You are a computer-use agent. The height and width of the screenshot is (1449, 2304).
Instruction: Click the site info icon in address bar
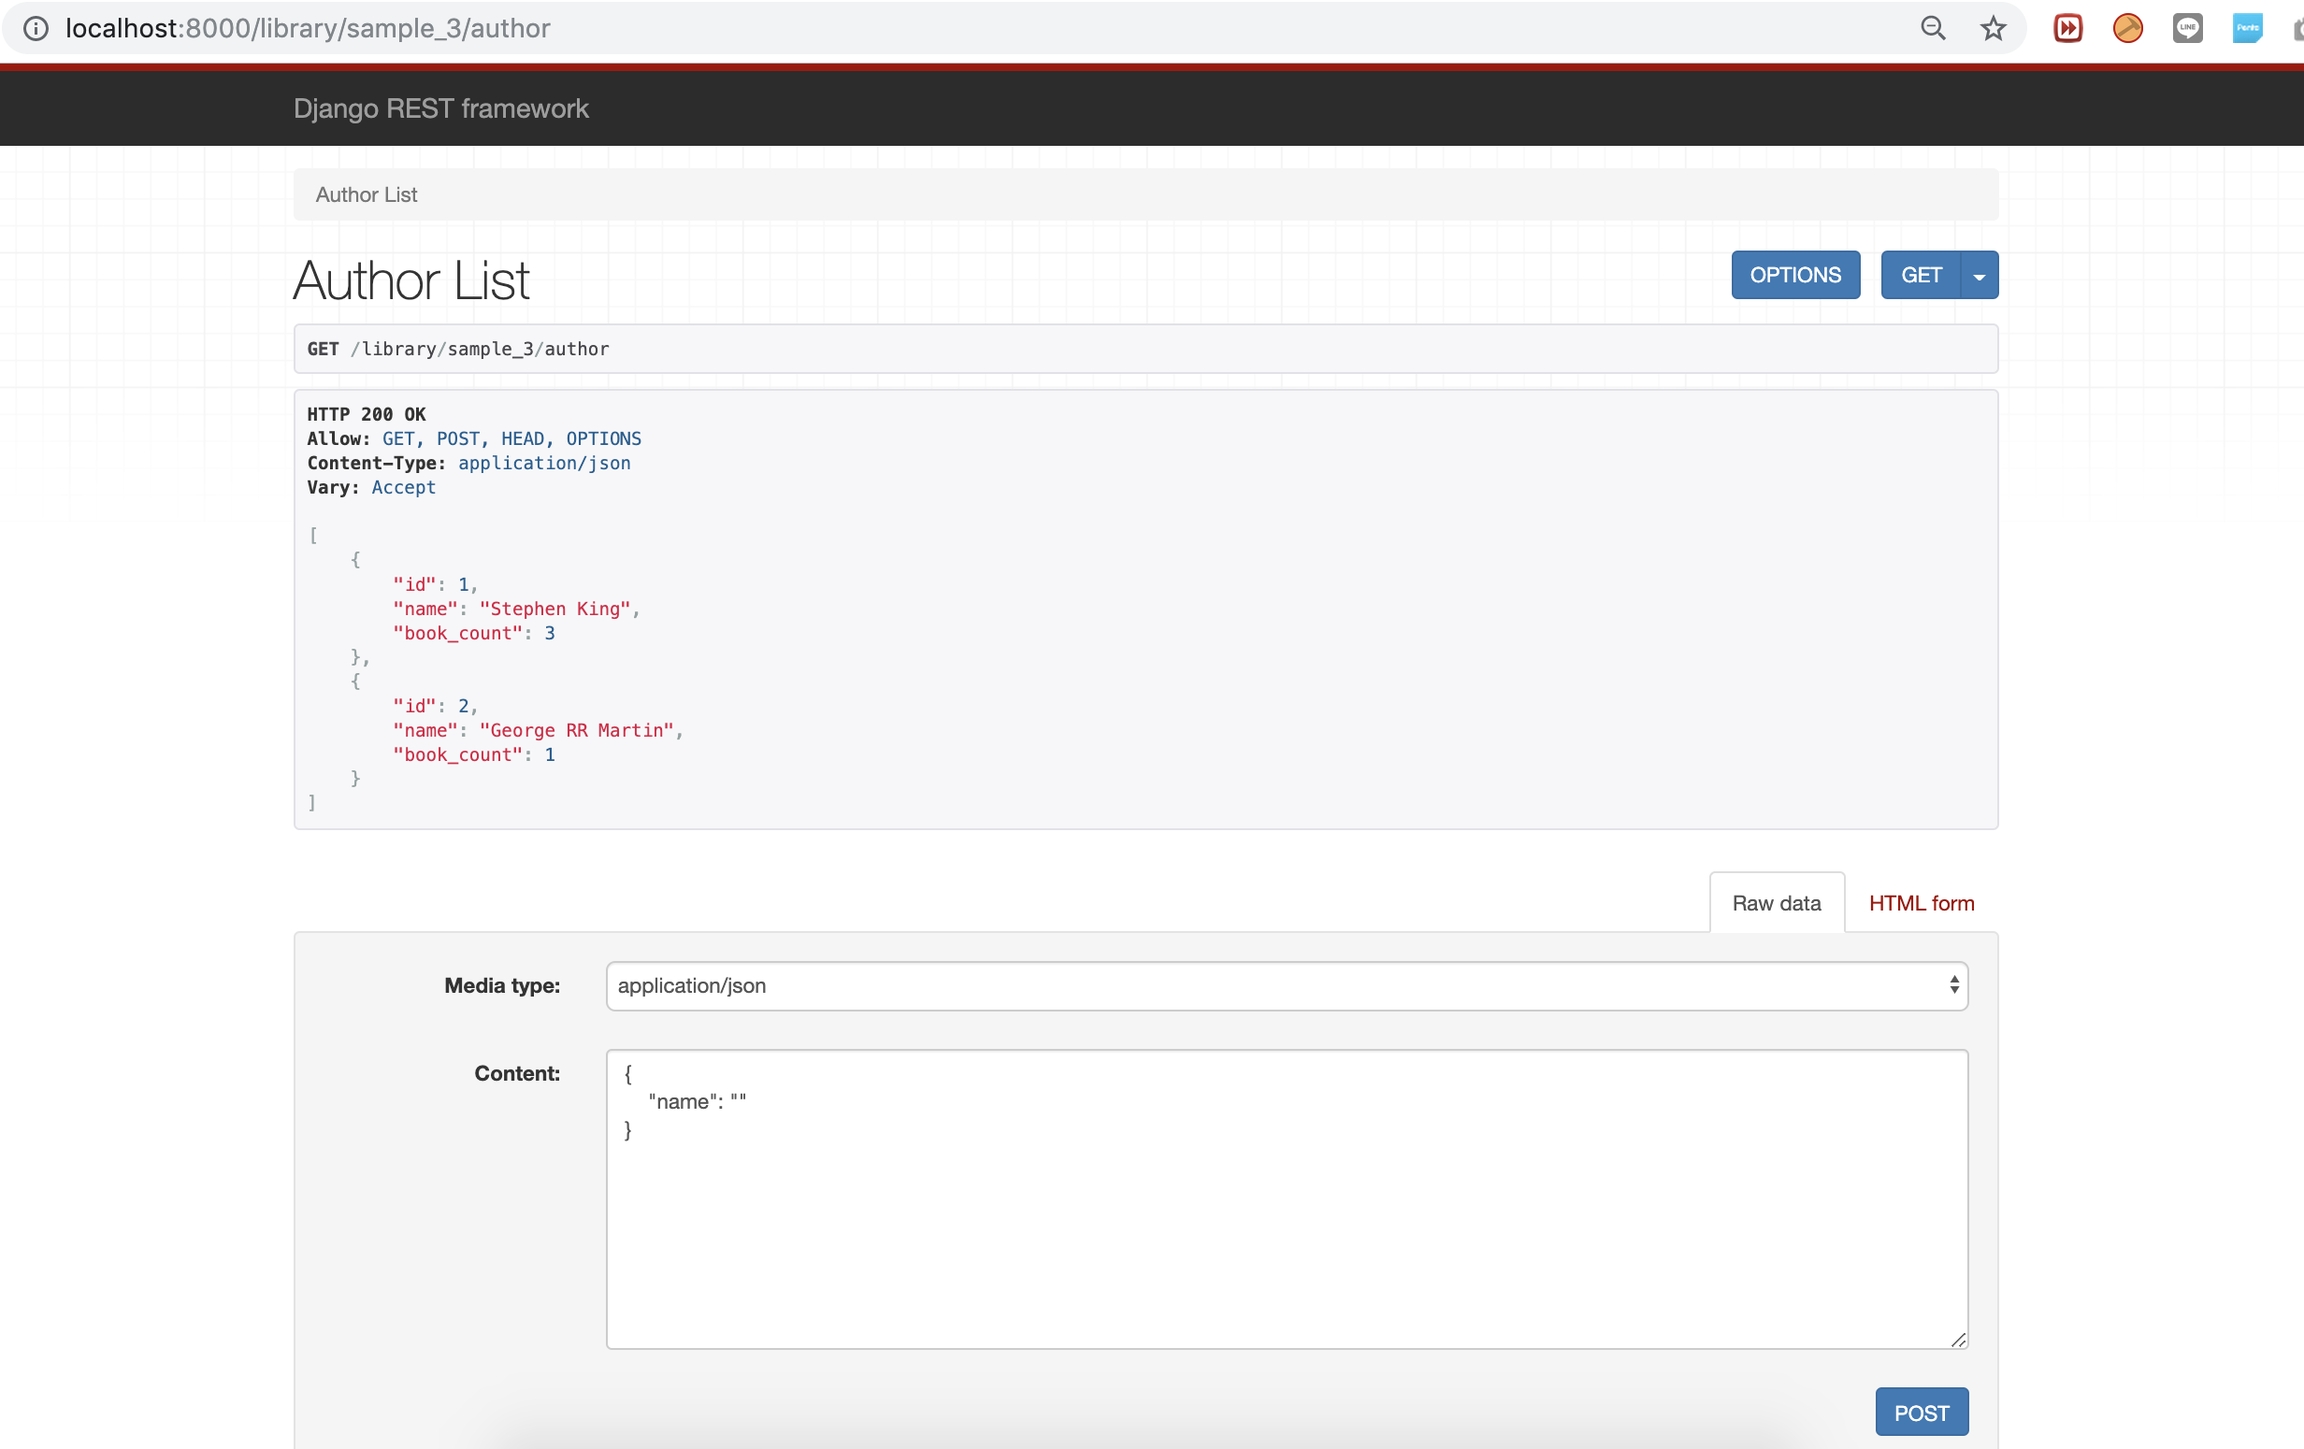click(x=36, y=28)
